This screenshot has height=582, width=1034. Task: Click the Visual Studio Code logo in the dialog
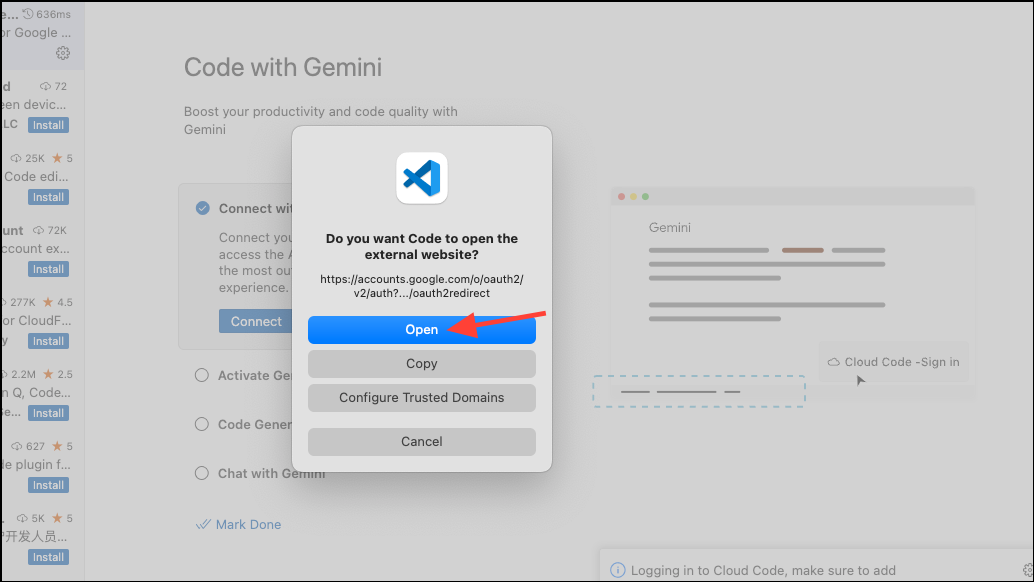pyautogui.click(x=421, y=178)
